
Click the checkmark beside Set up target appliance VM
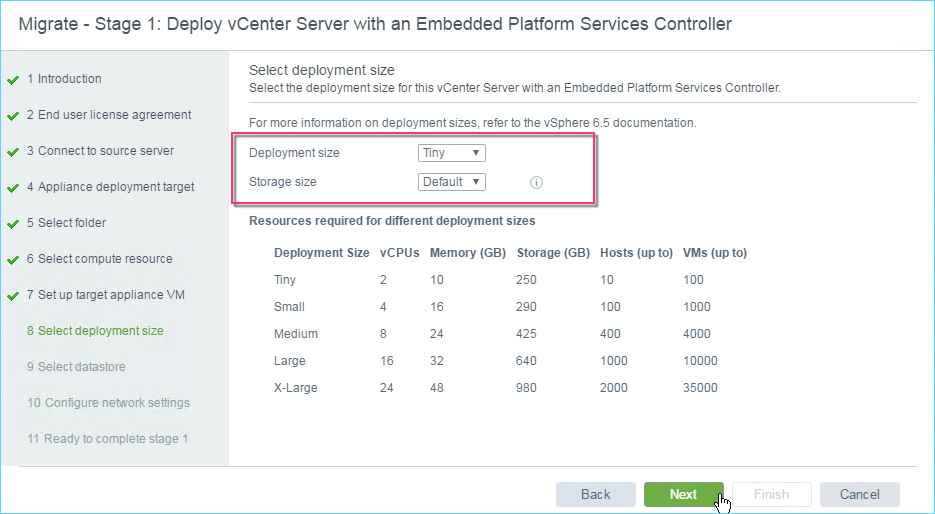click(13, 296)
